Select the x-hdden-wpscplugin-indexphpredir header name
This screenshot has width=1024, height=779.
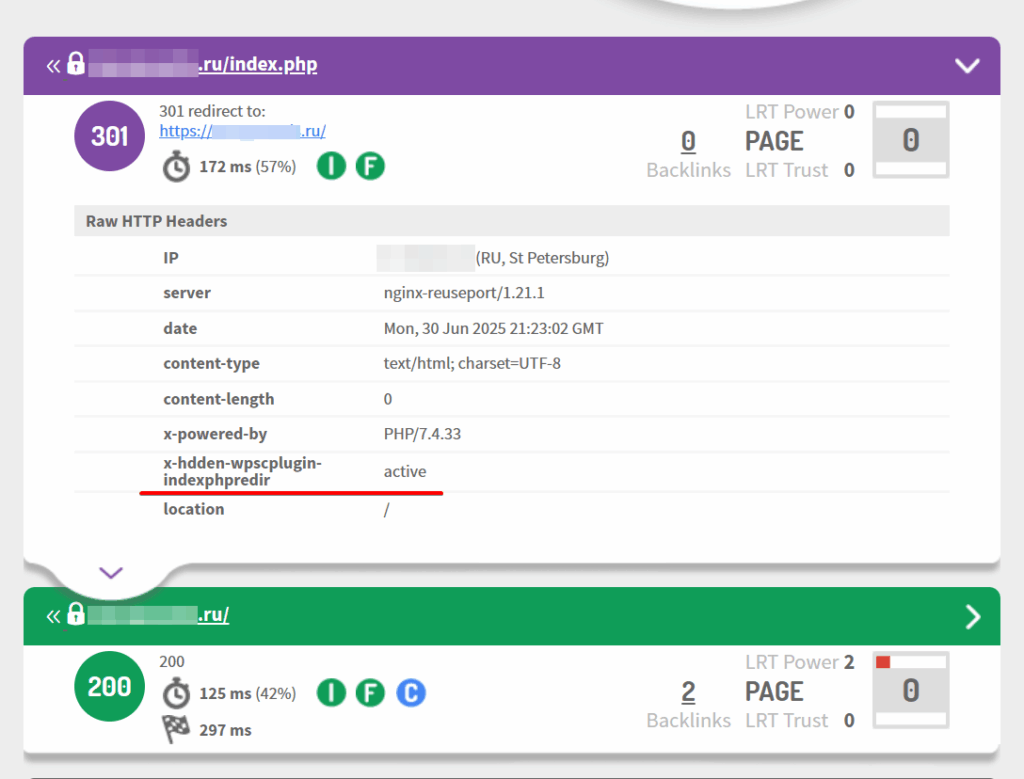pos(242,471)
